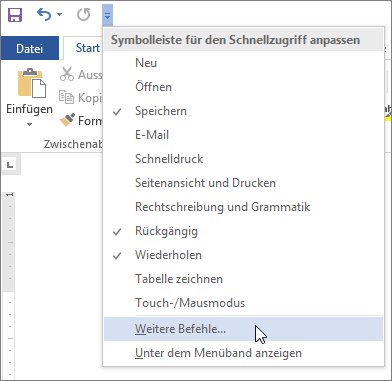This screenshot has height=381, width=392.
Task: Click the Ausschneiden scissors icon
Action: coord(67,74)
